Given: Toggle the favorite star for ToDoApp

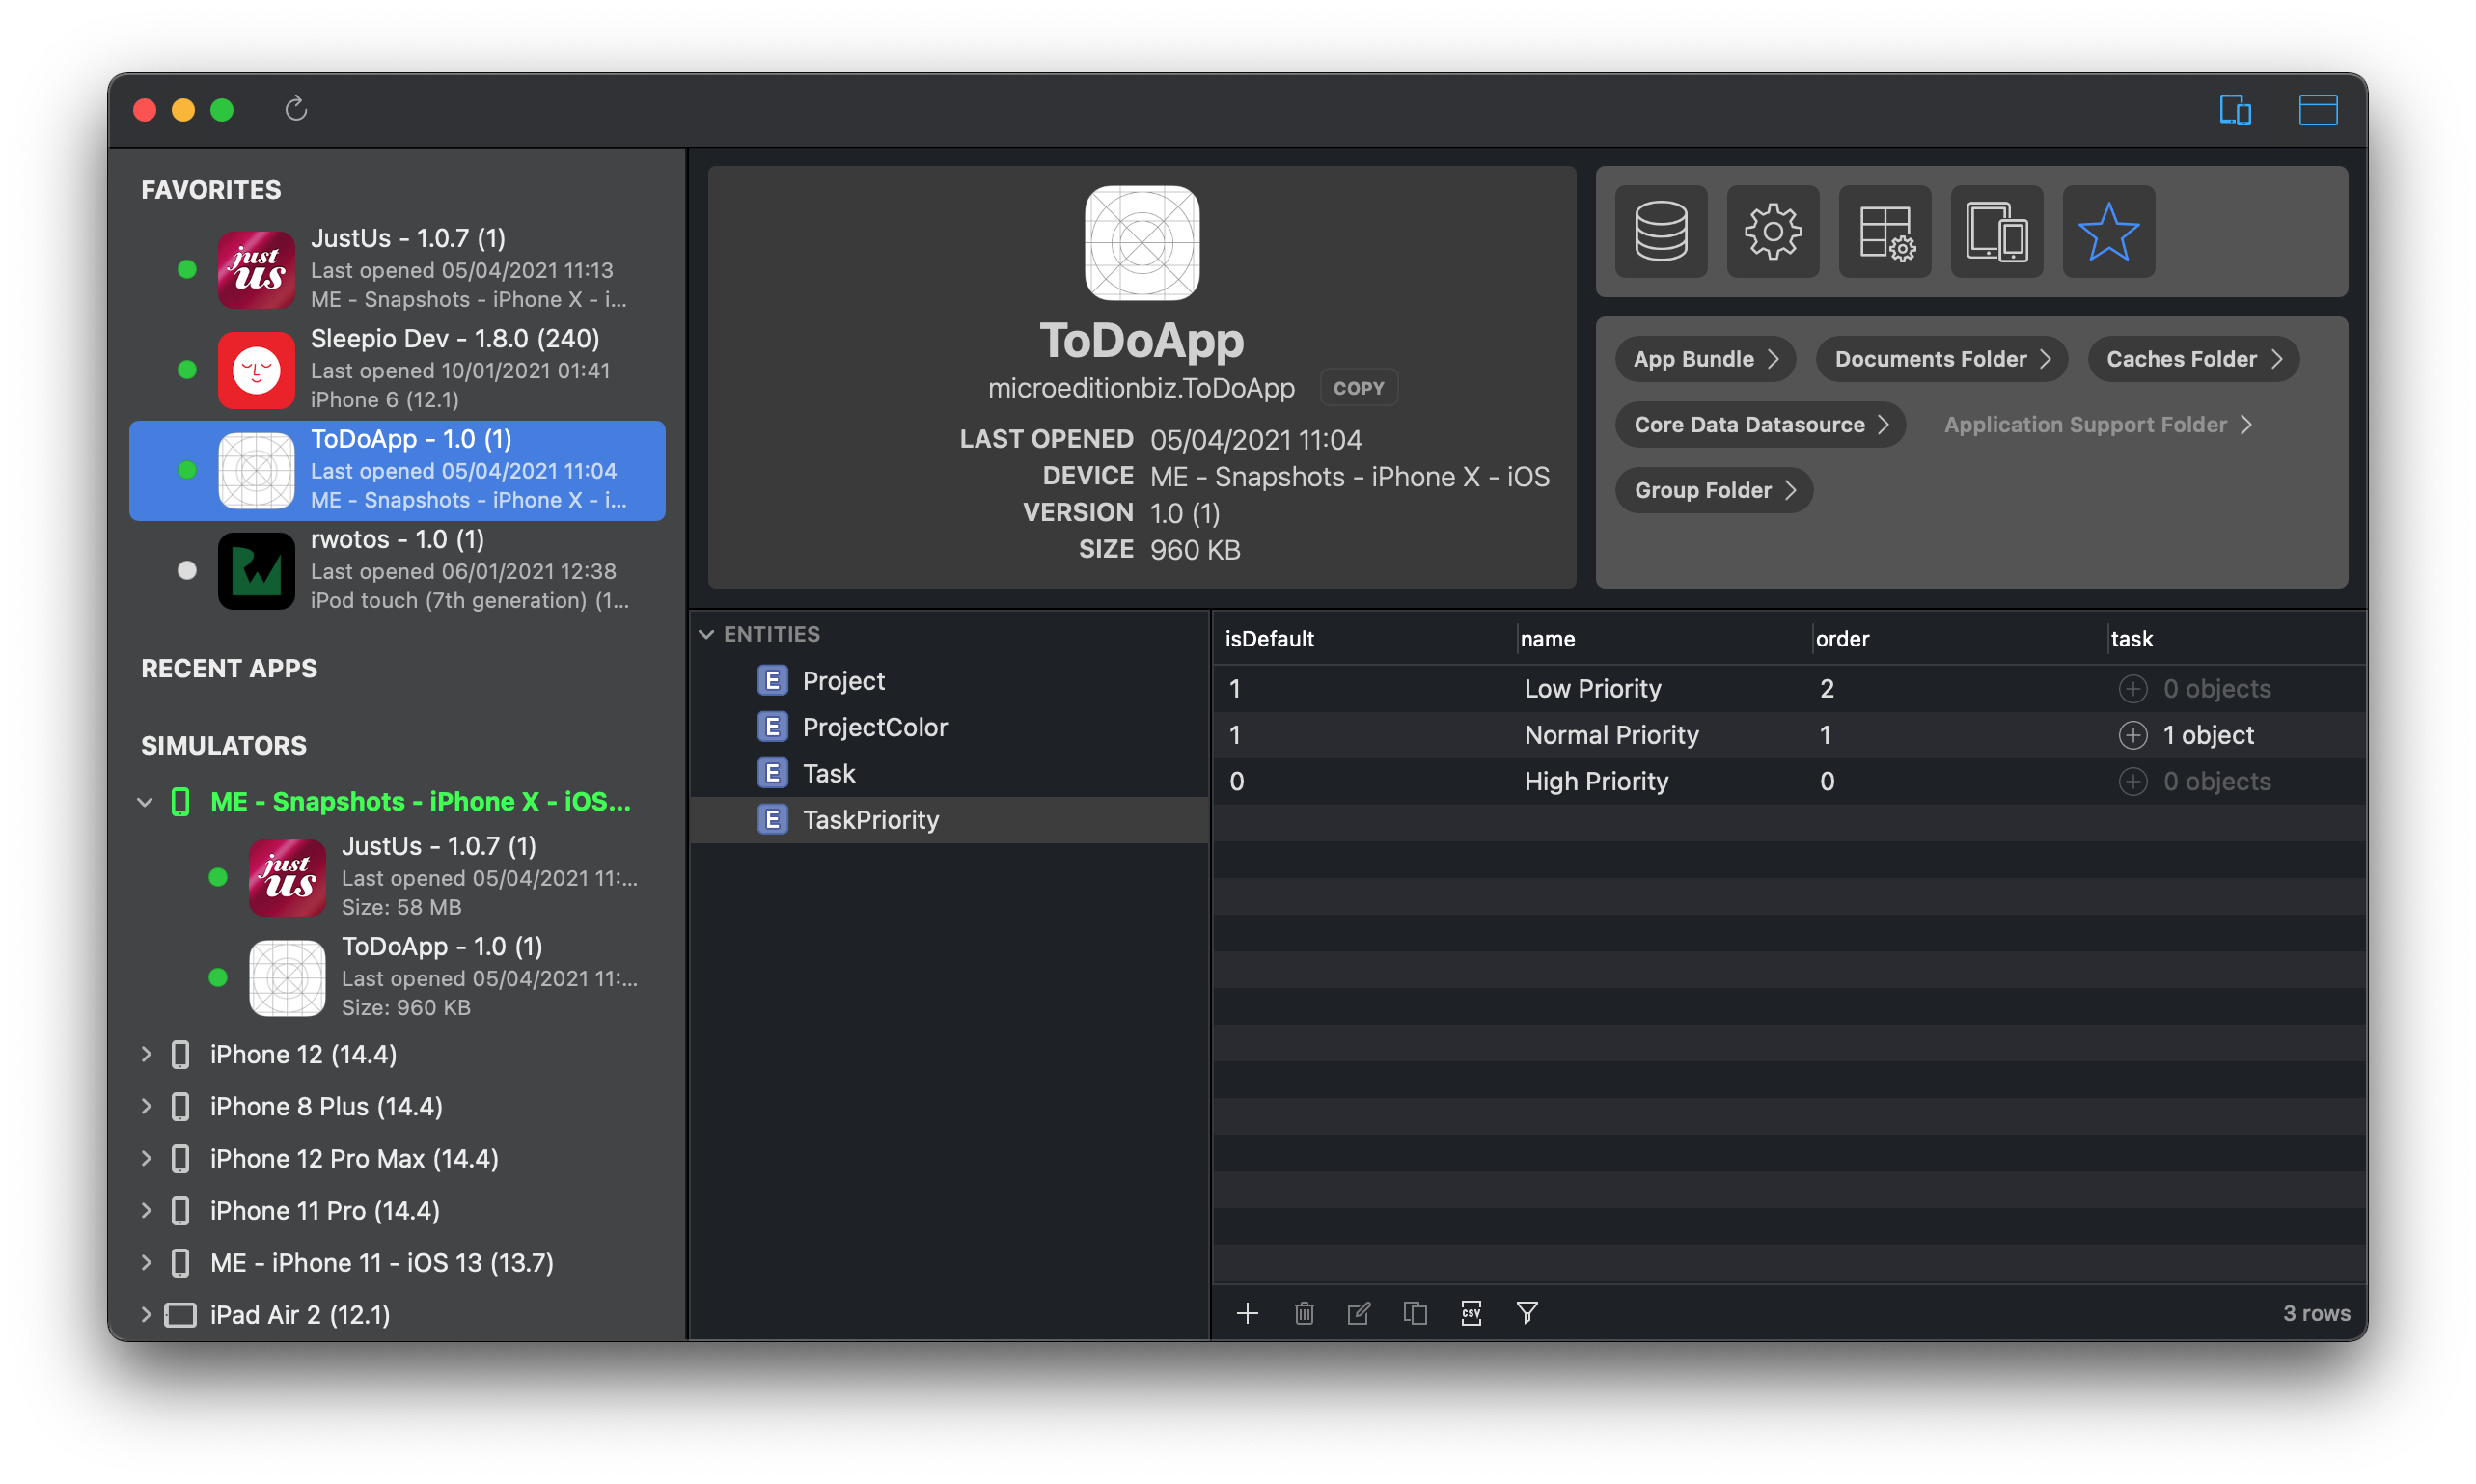Looking at the screenshot, I should tap(2108, 231).
